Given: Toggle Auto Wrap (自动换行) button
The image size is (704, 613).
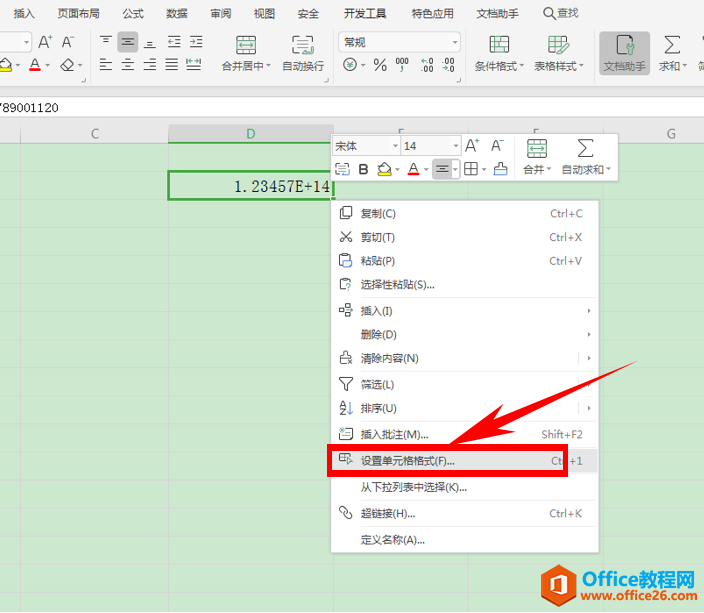Looking at the screenshot, I should click(x=303, y=53).
